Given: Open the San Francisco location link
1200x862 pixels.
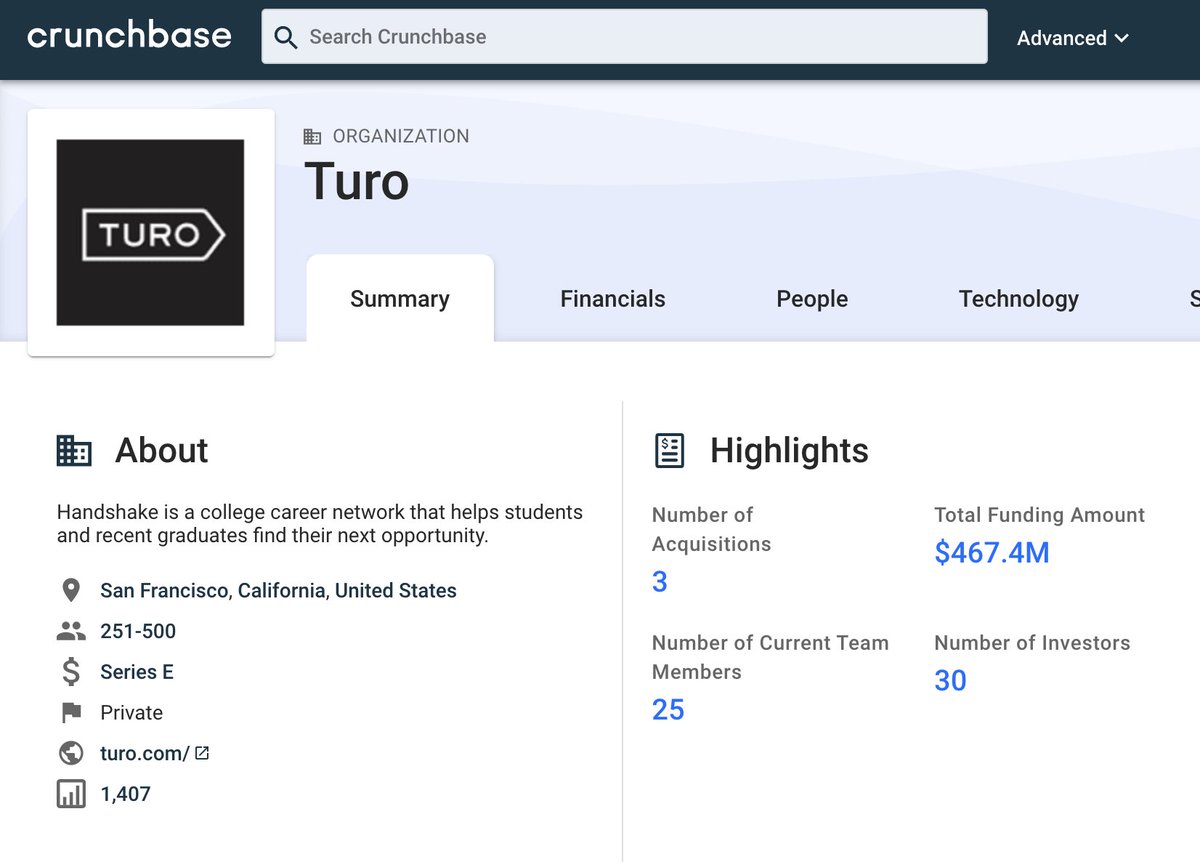Looking at the screenshot, I should [x=164, y=590].
